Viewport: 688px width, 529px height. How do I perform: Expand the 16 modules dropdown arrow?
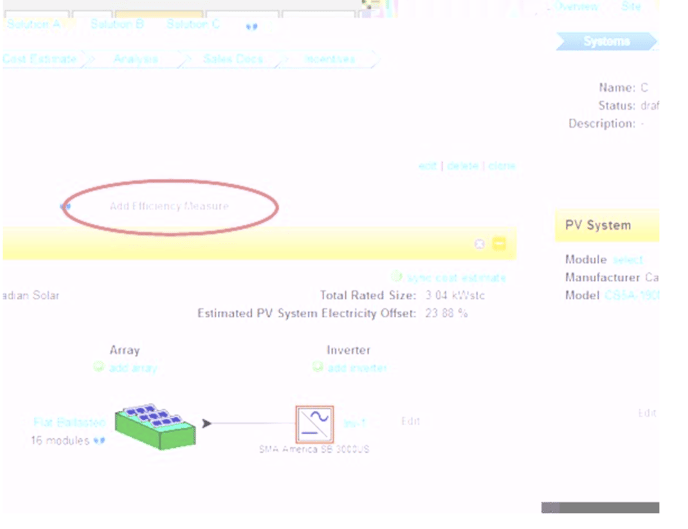99,440
